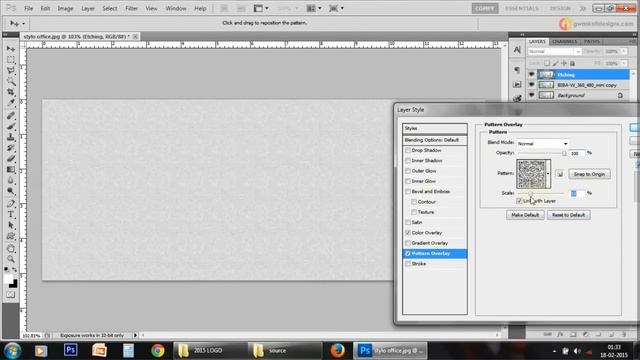Open the Character panel icon

517,50
